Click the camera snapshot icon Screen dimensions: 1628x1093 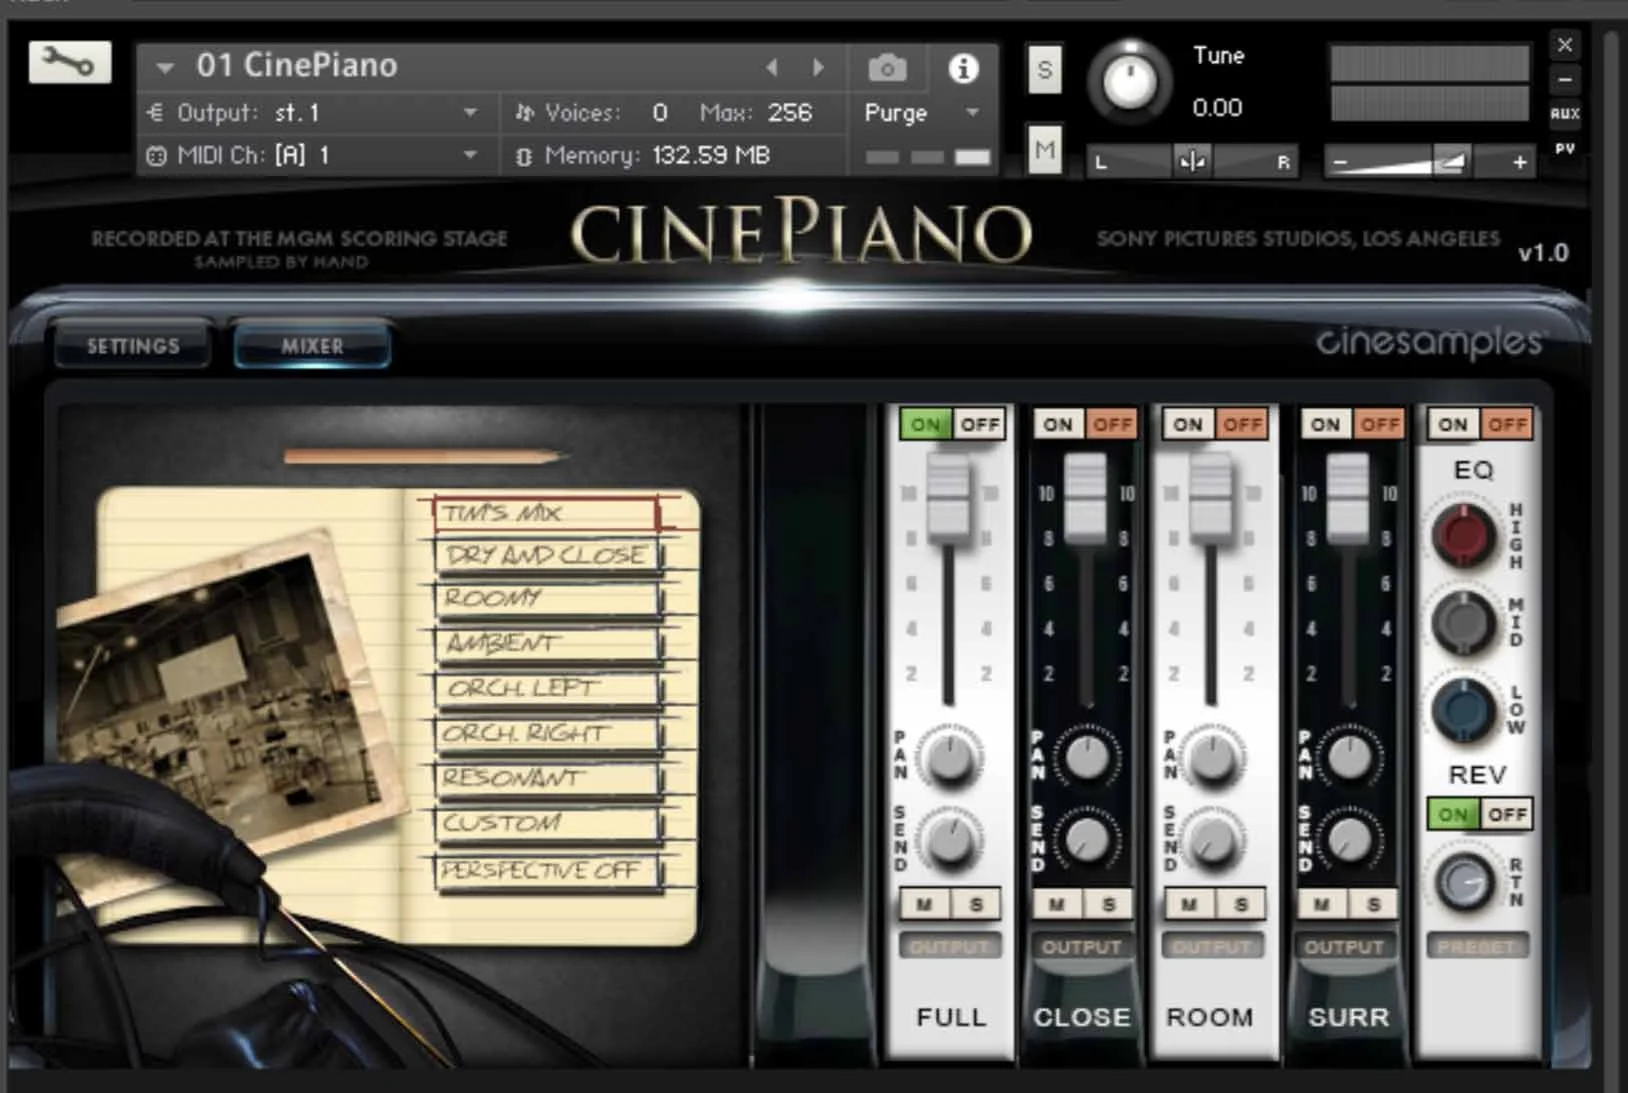coord(886,67)
